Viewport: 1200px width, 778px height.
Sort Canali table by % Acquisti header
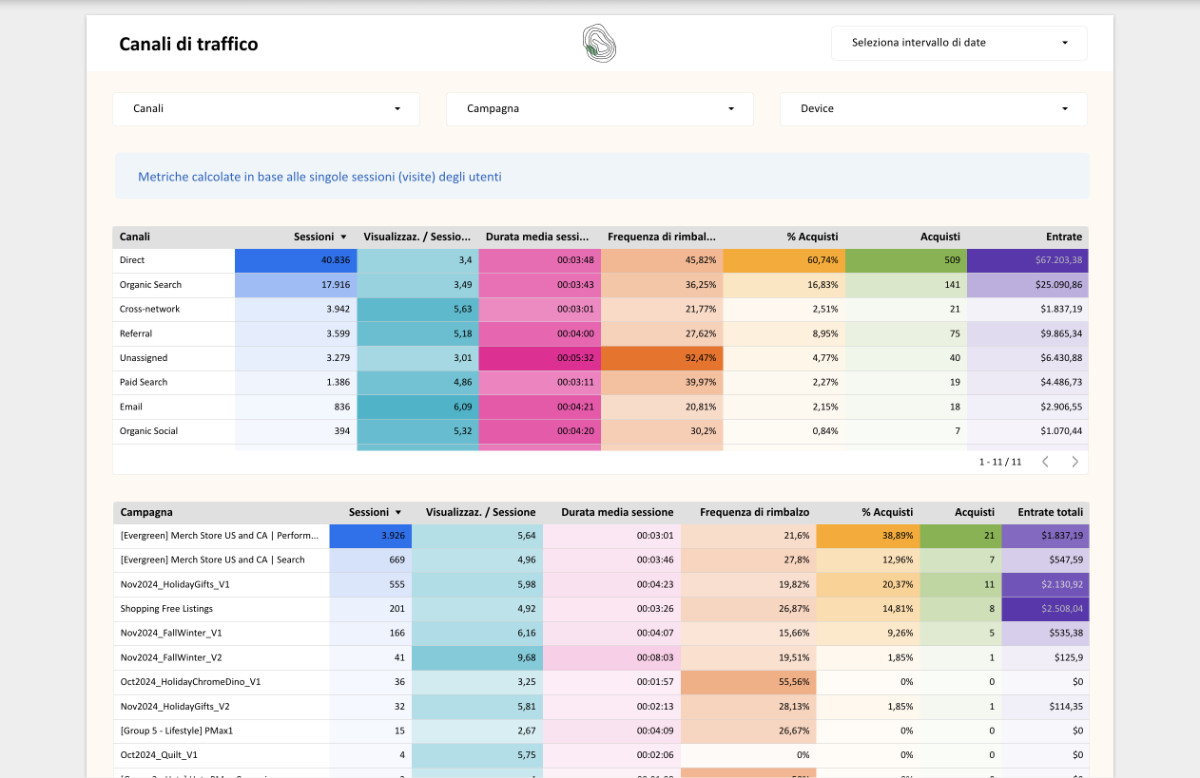(x=811, y=237)
